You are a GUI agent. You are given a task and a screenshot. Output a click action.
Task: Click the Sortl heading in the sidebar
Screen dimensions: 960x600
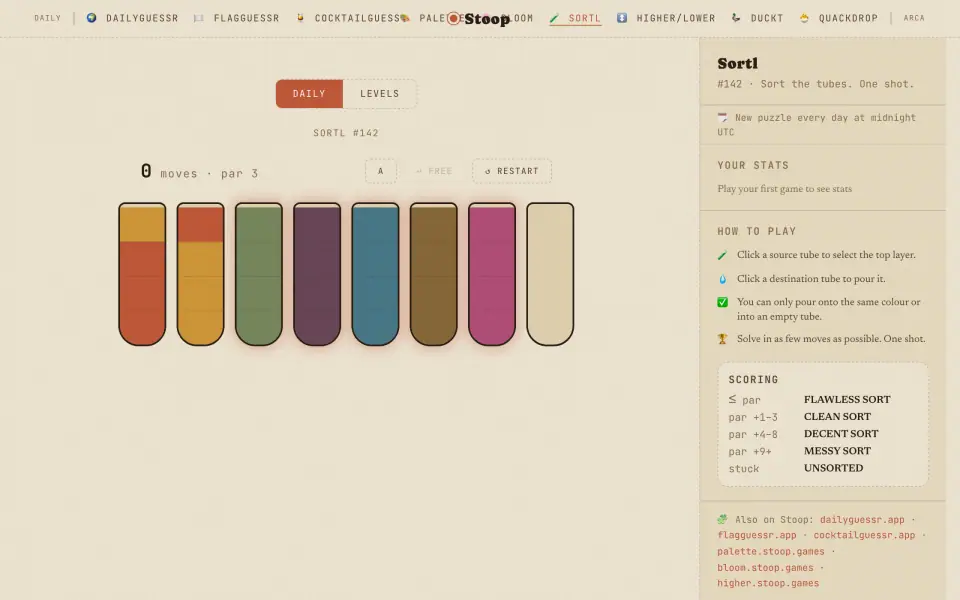[x=738, y=63]
